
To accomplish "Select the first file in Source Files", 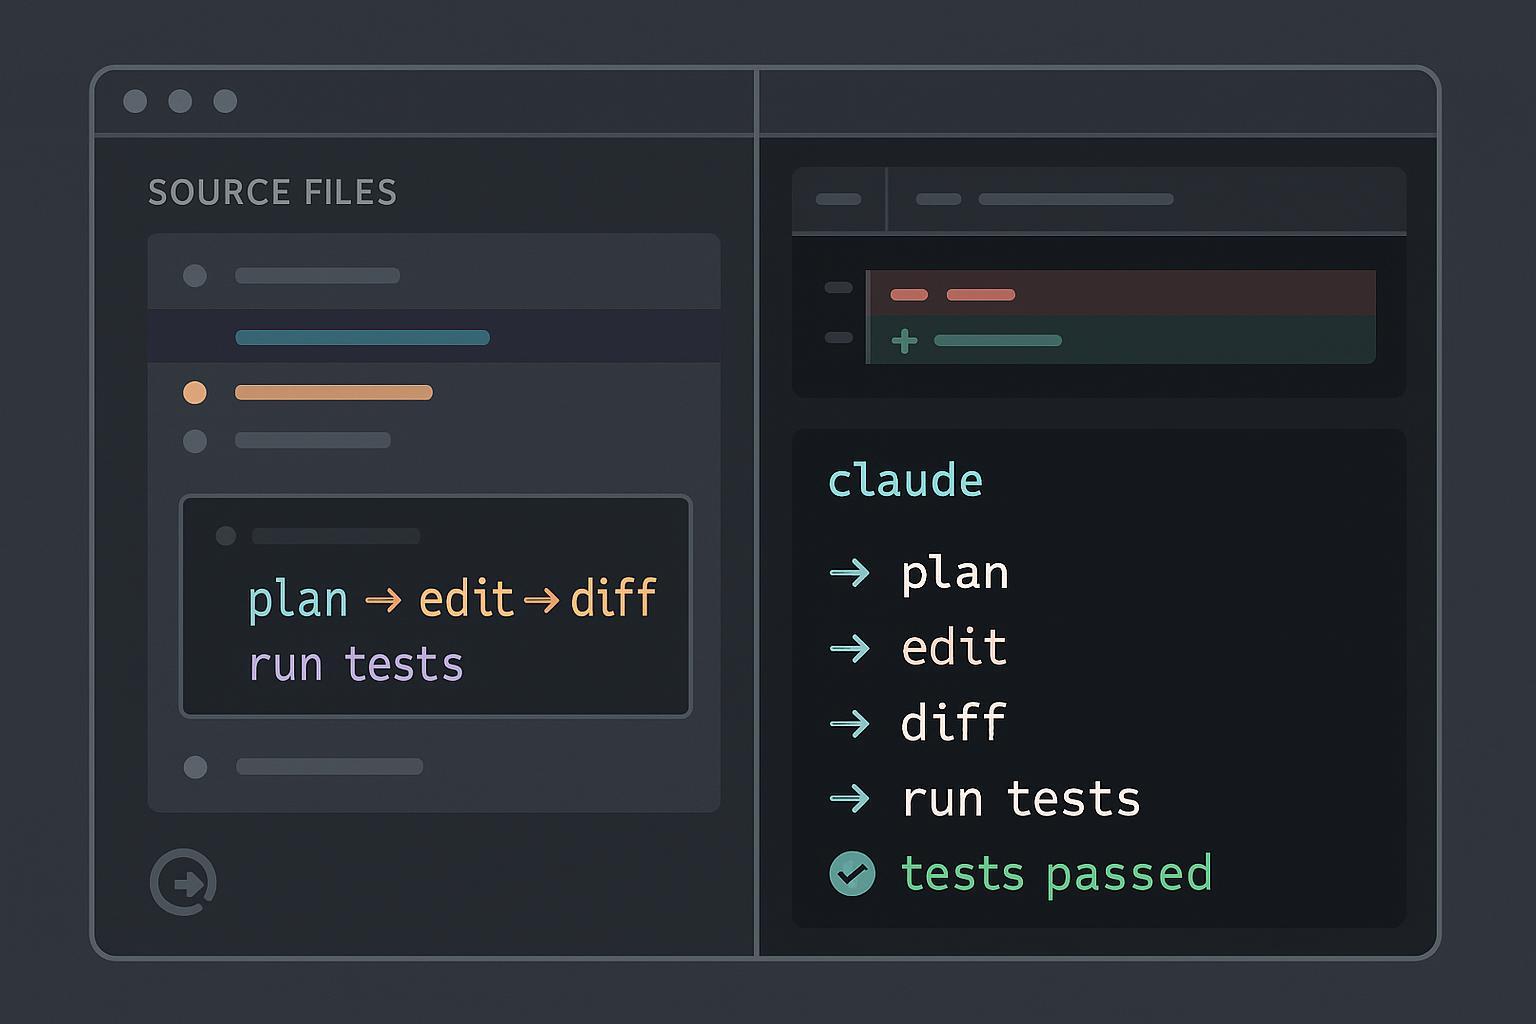I will [317, 276].
